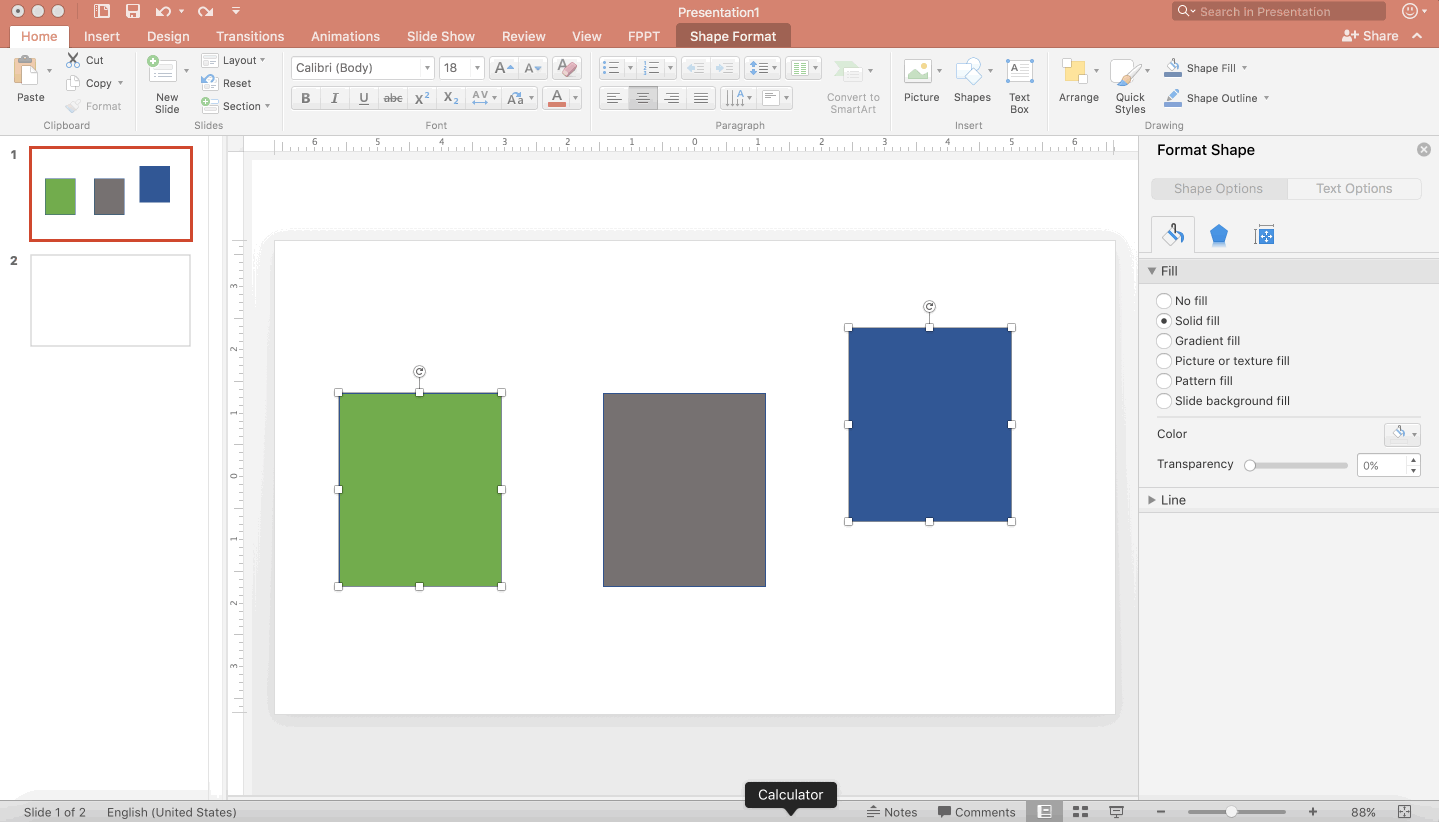The width and height of the screenshot is (1439, 822).
Task: Open the font size dropdown
Action: 476,67
